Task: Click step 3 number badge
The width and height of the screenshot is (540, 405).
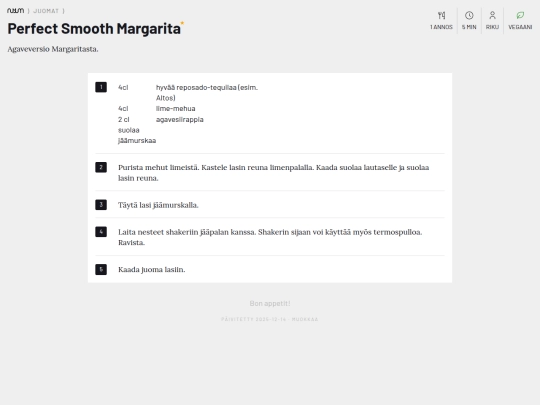Action: pyautogui.click(x=101, y=205)
